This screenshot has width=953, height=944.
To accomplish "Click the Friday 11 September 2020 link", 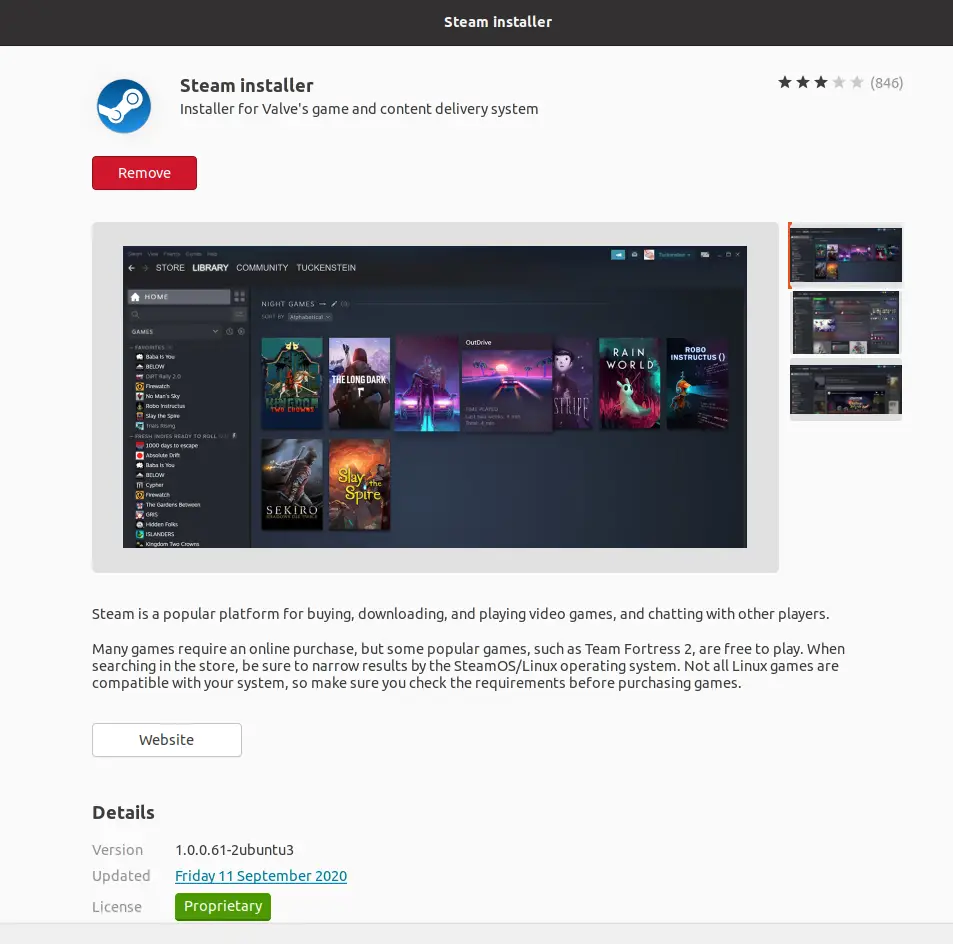I will pos(261,876).
